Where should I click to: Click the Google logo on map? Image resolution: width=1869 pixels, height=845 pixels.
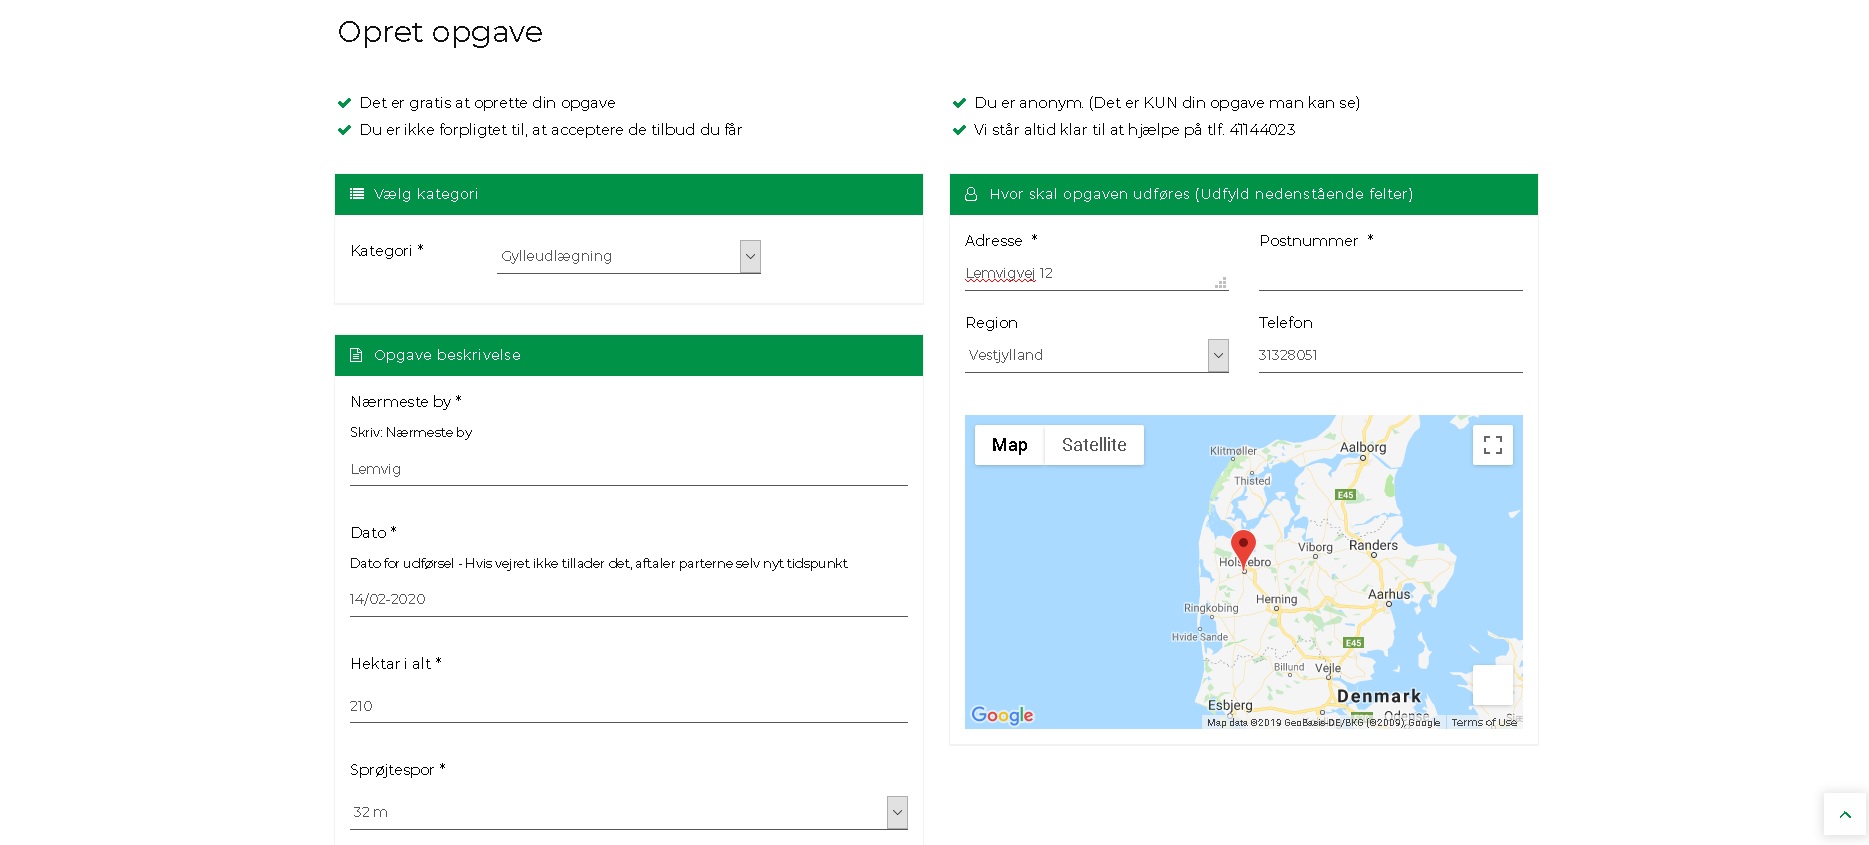click(x=1002, y=715)
